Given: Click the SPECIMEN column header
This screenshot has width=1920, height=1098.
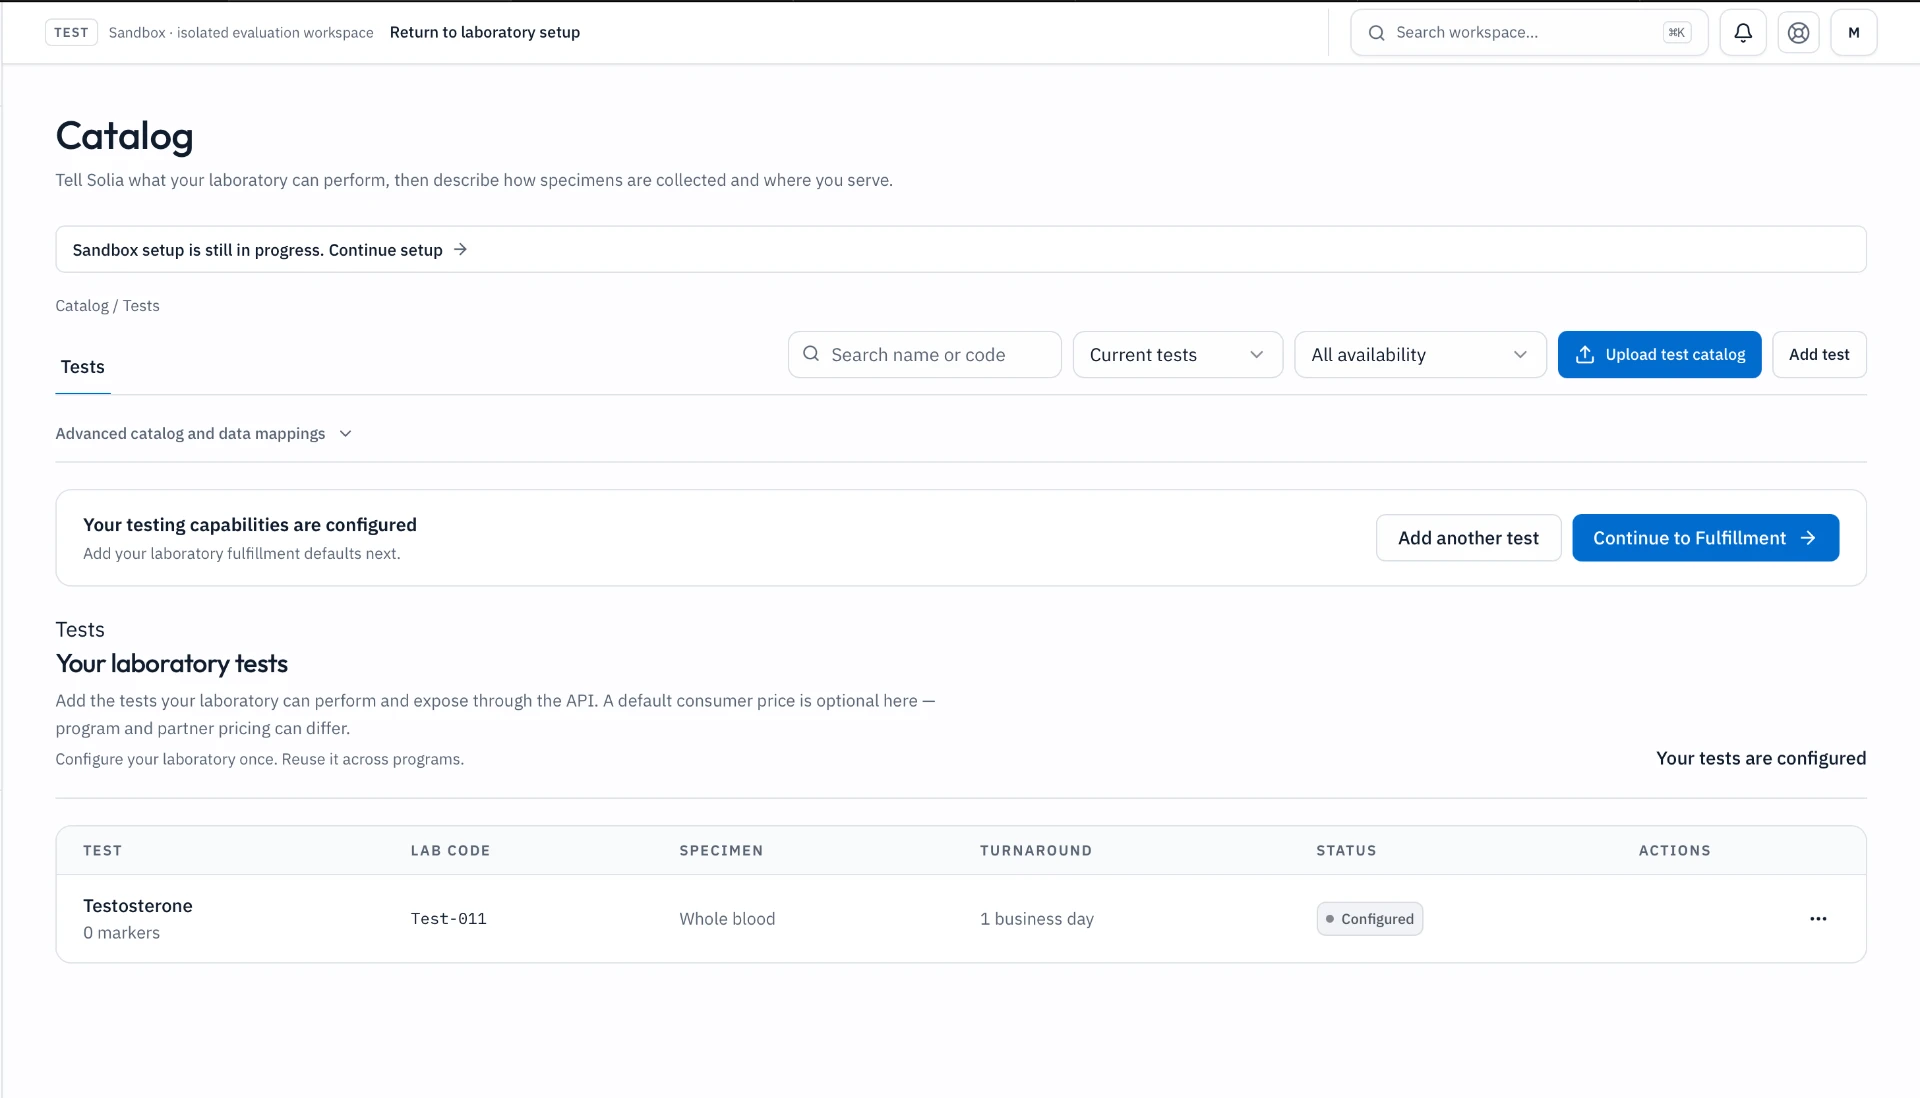Looking at the screenshot, I should 721,851.
